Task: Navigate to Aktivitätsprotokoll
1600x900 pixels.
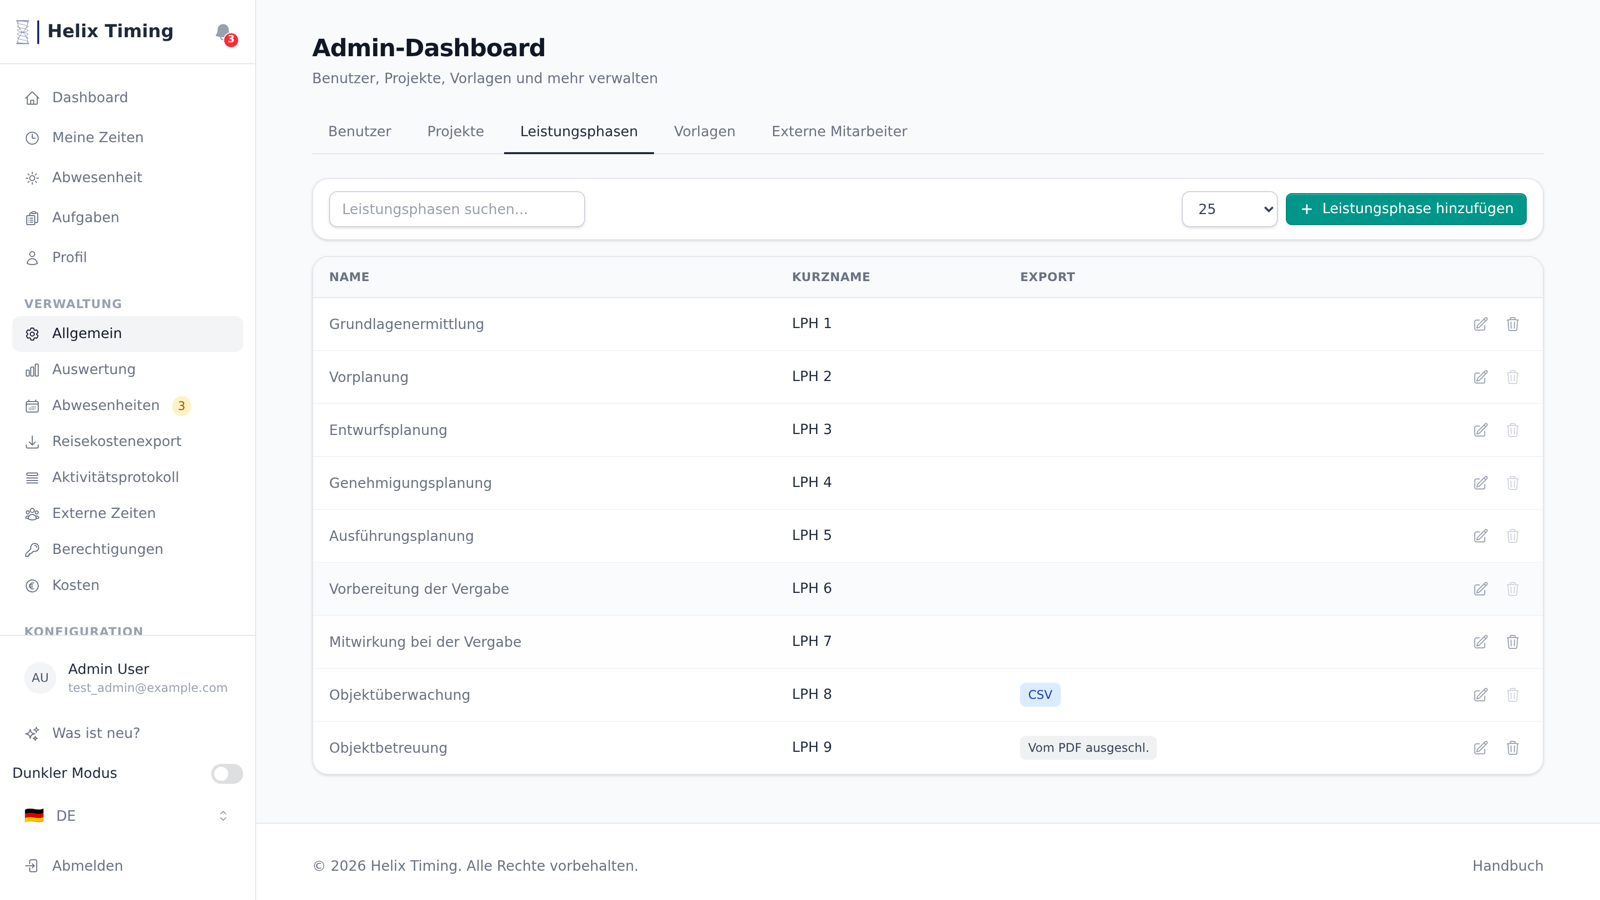Action: 128,478
